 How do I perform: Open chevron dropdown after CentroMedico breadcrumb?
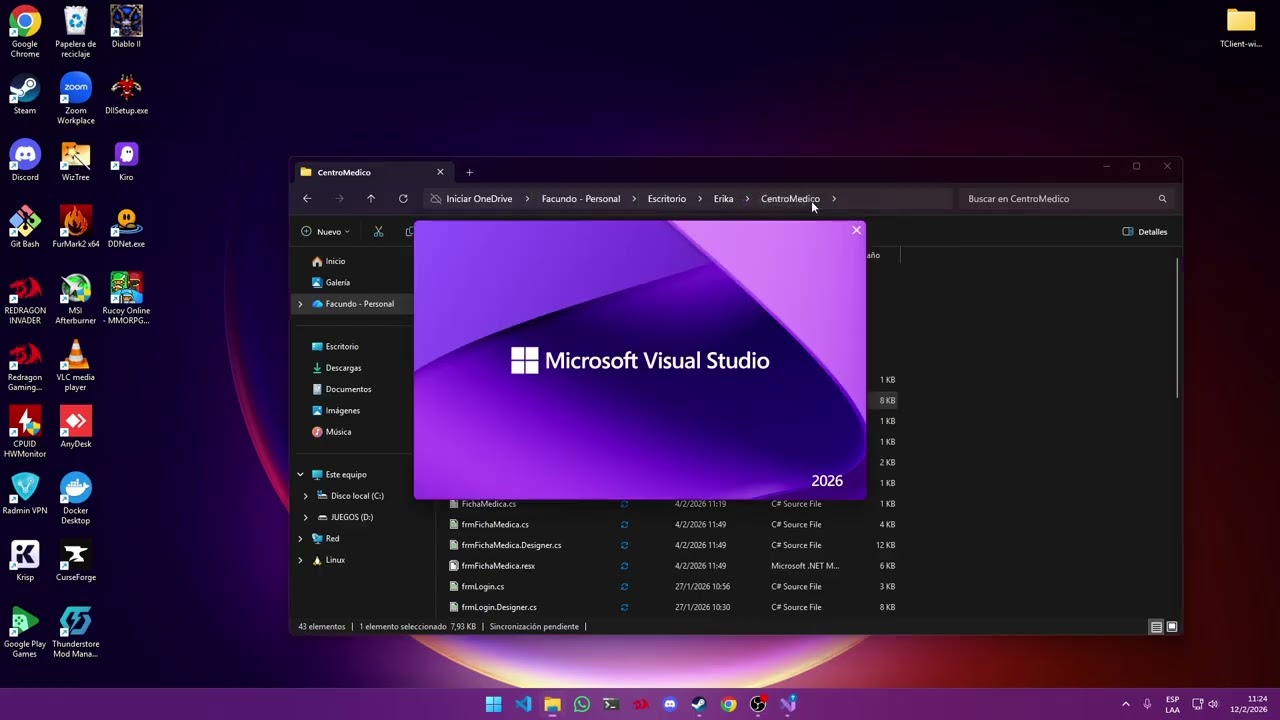click(x=833, y=199)
